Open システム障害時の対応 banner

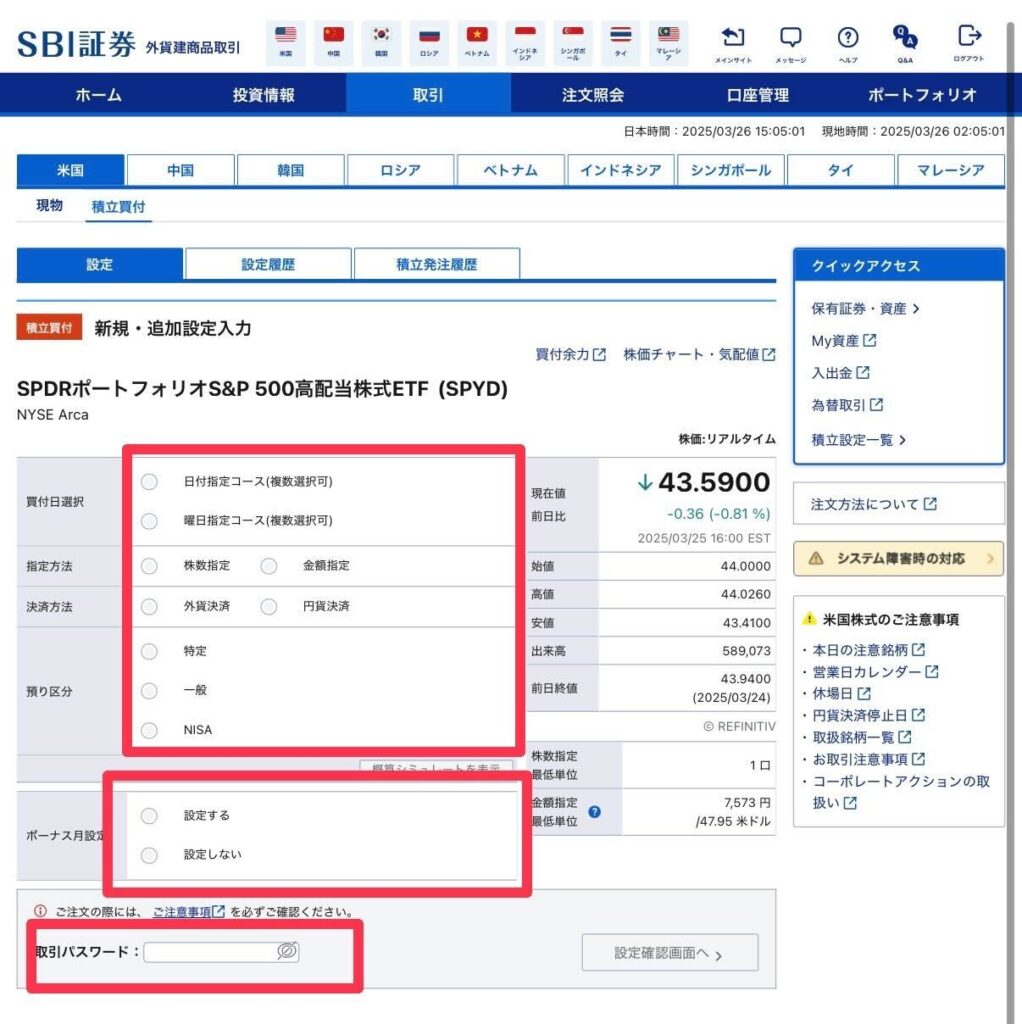[x=899, y=558]
